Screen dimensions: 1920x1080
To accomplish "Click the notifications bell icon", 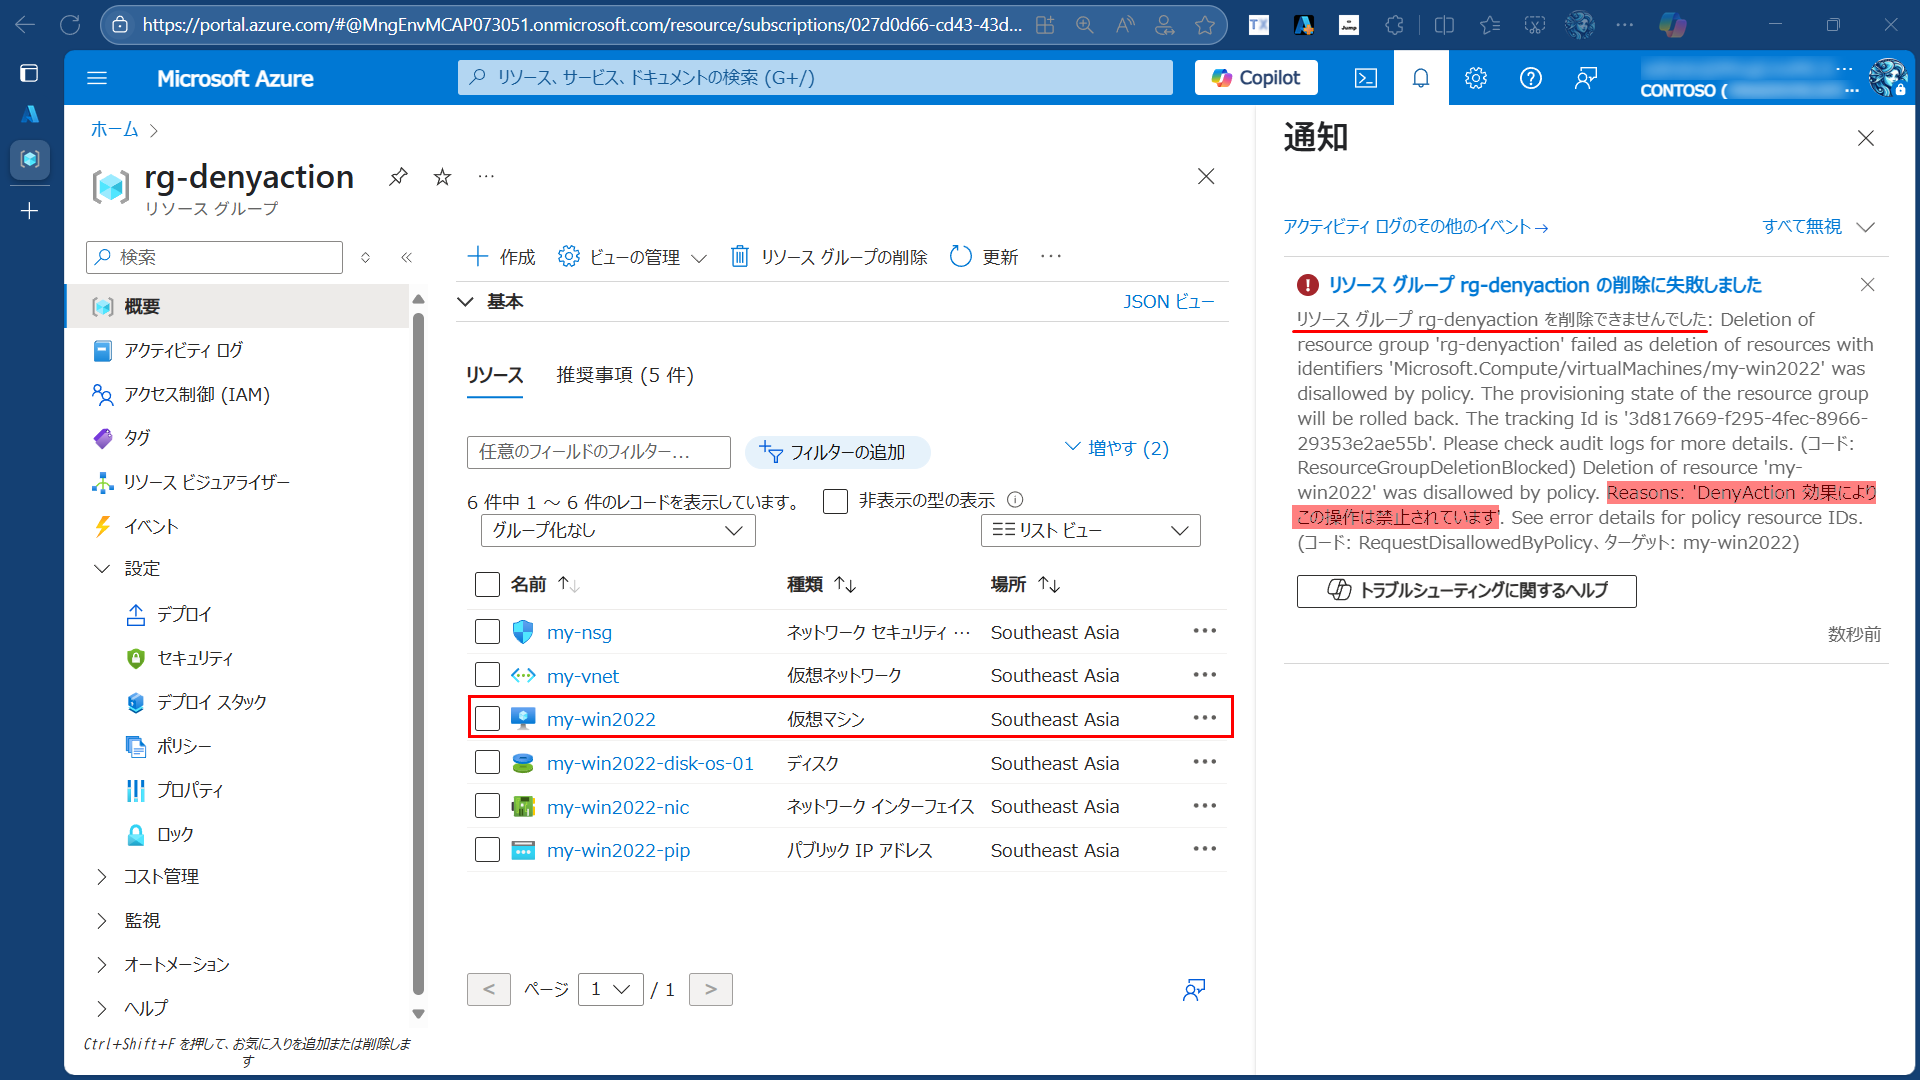I will [1420, 78].
